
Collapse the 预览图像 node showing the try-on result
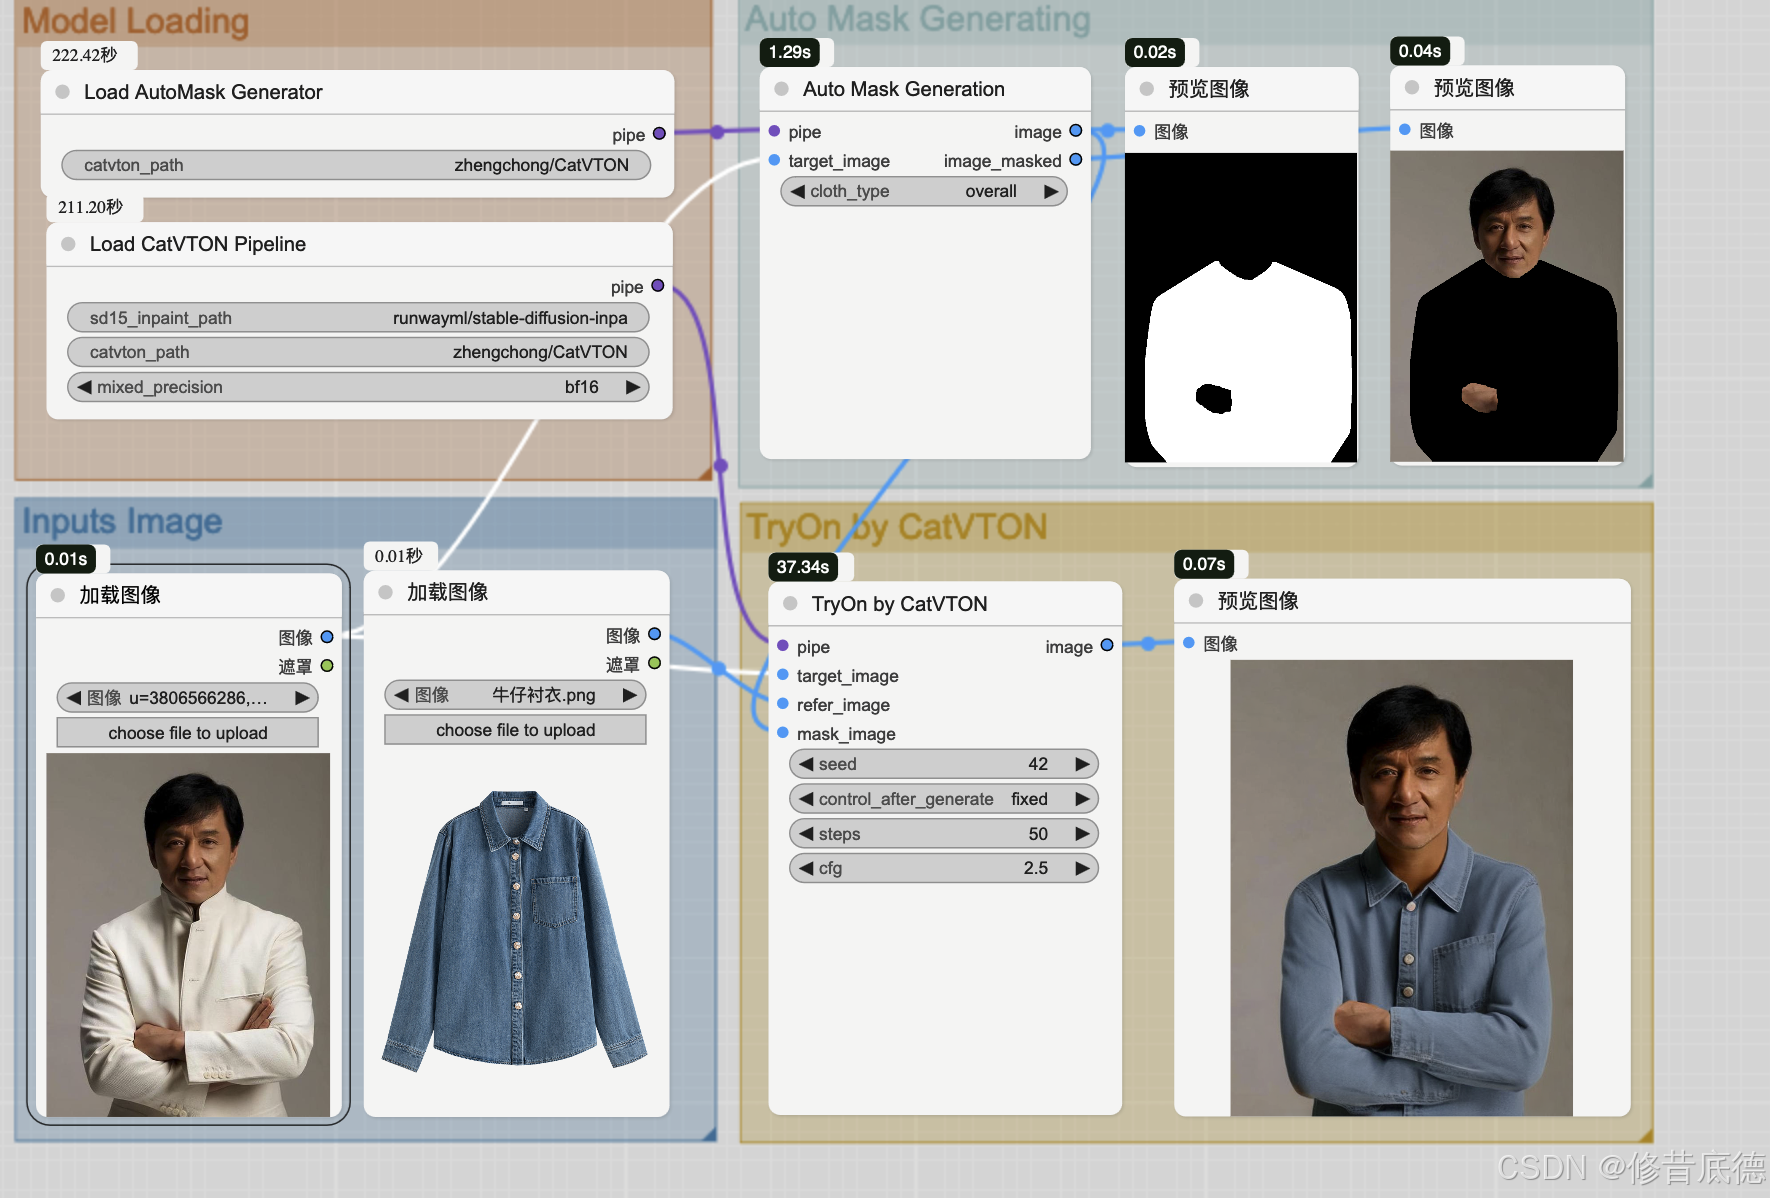click(x=1196, y=601)
